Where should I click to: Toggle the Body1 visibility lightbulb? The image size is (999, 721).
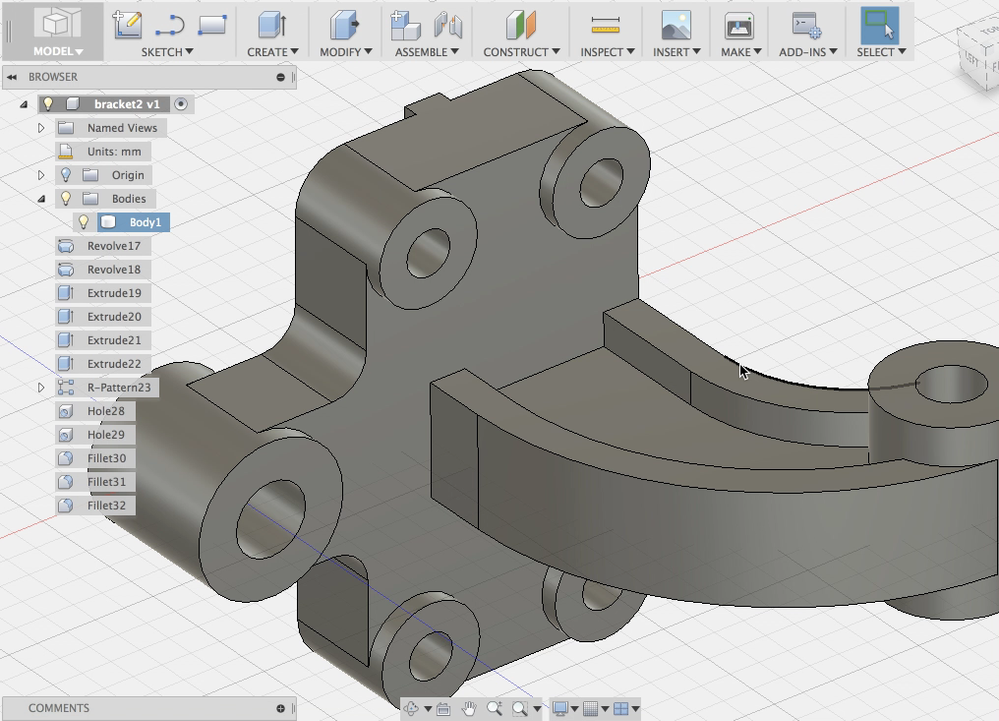[x=84, y=222]
